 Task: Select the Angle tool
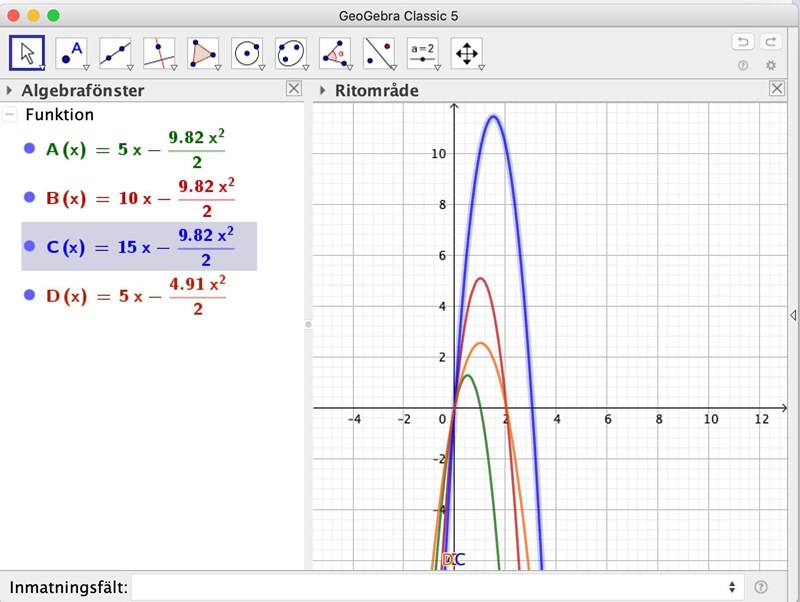335,53
